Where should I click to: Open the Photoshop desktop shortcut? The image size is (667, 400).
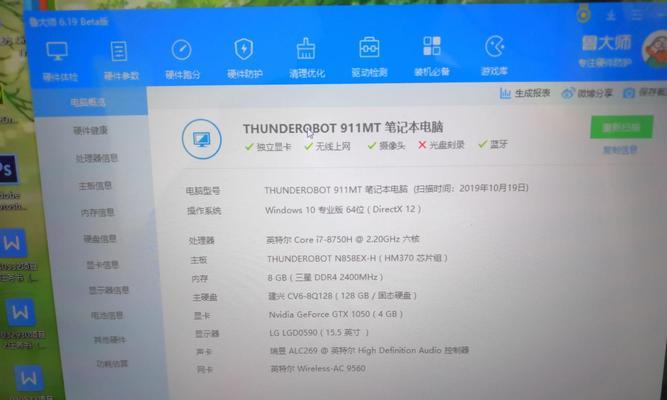click(7, 169)
